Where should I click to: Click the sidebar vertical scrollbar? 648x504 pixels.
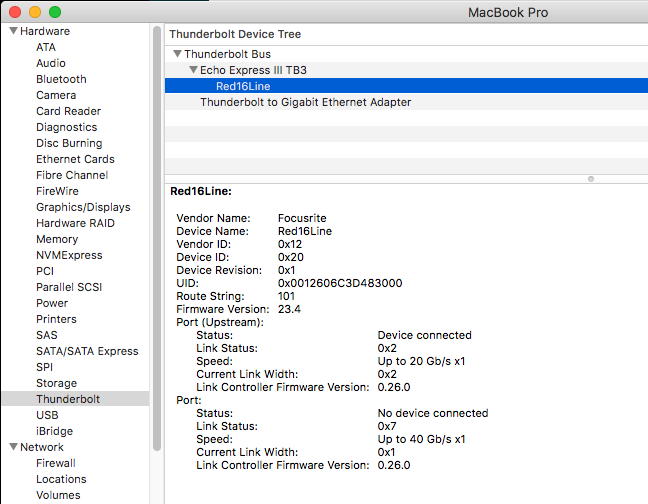[156, 240]
